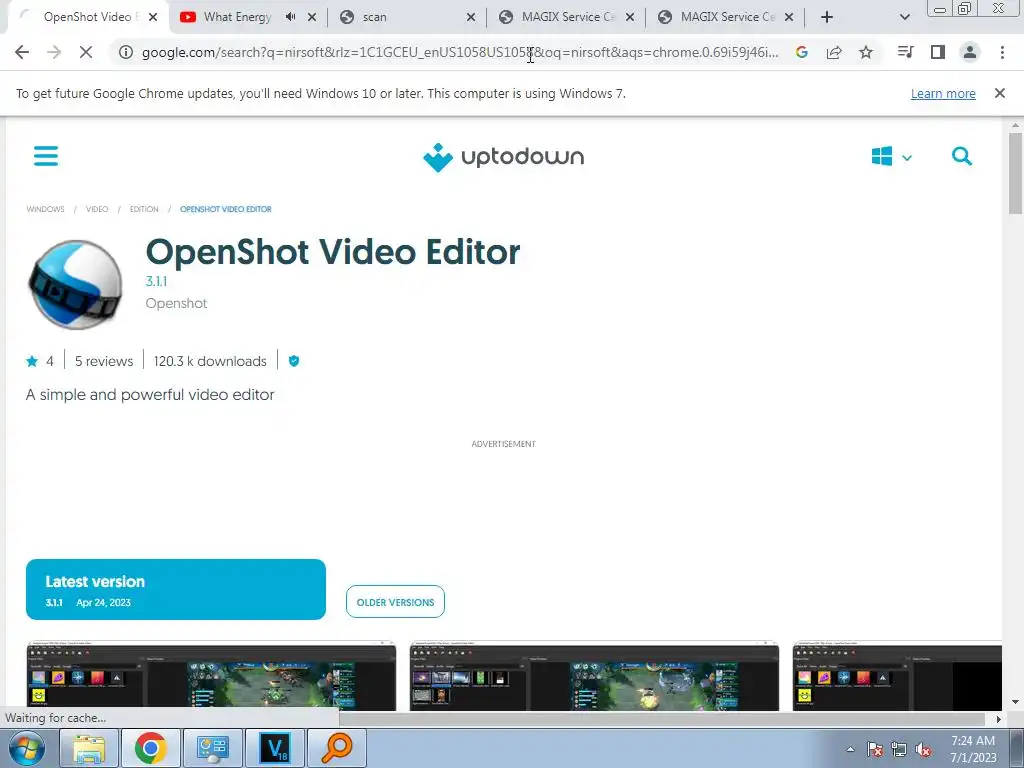1024x768 pixels.
Task: Show hidden system tray icons
Action: click(850, 749)
